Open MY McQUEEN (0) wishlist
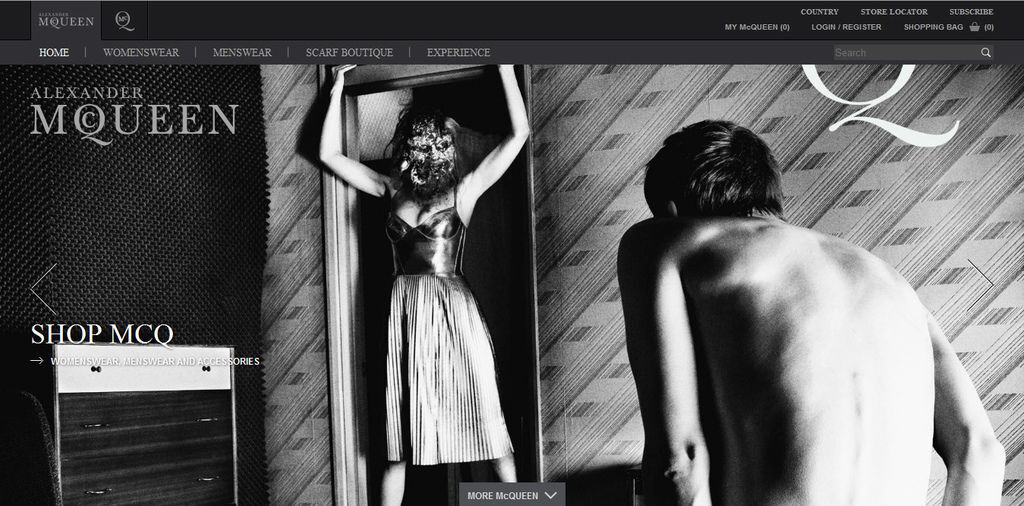This screenshot has width=1024, height=506. pos(758,27)
